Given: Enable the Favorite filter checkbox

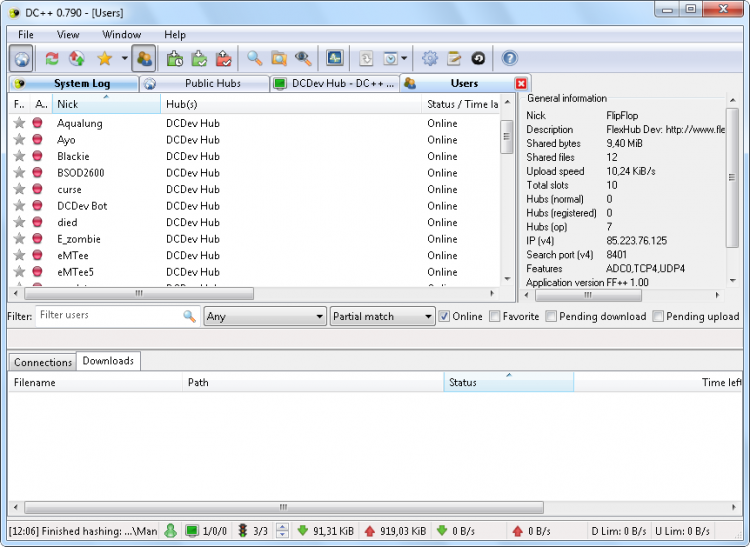Looking at the screenshot, I should pos(495,316).
